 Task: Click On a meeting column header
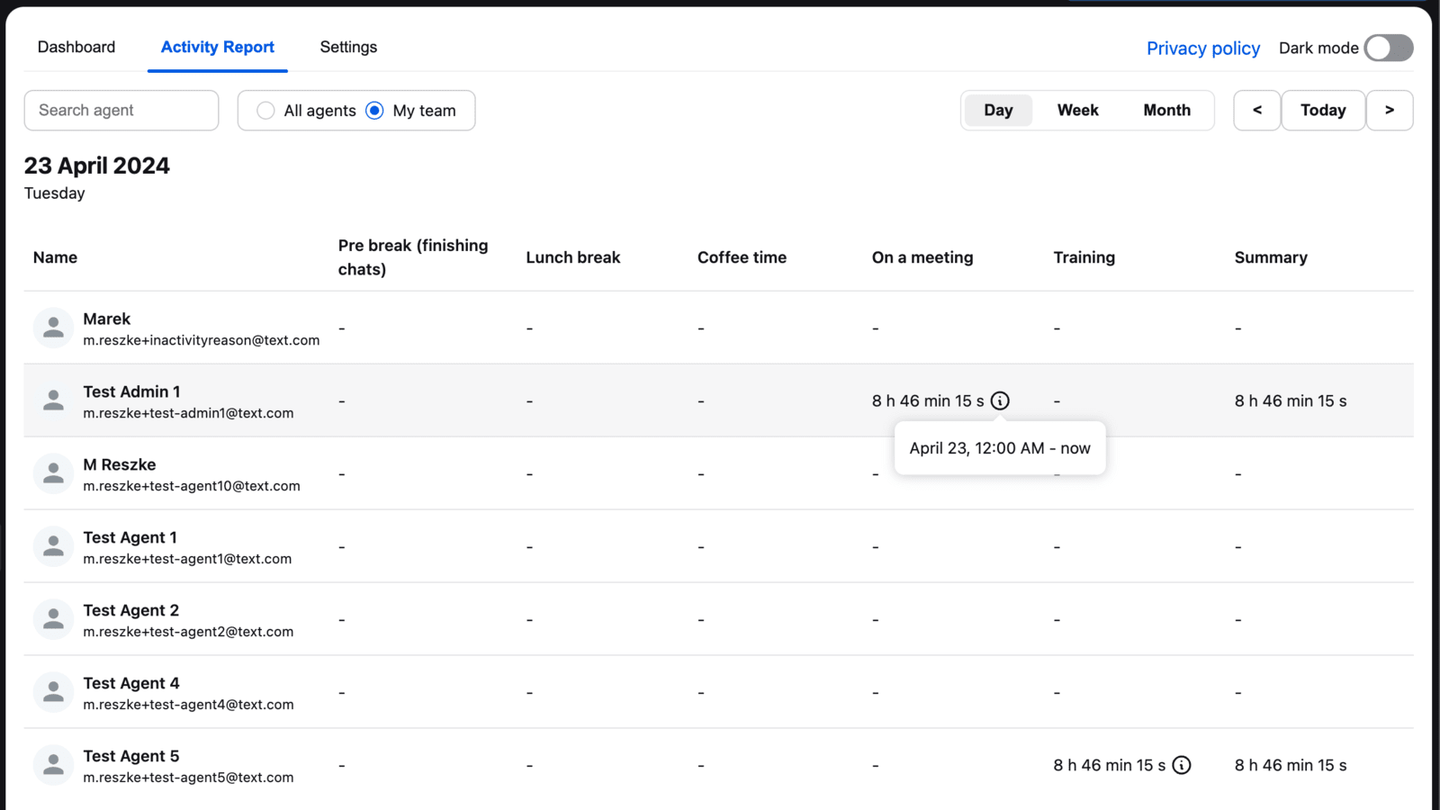pos(922,257)
